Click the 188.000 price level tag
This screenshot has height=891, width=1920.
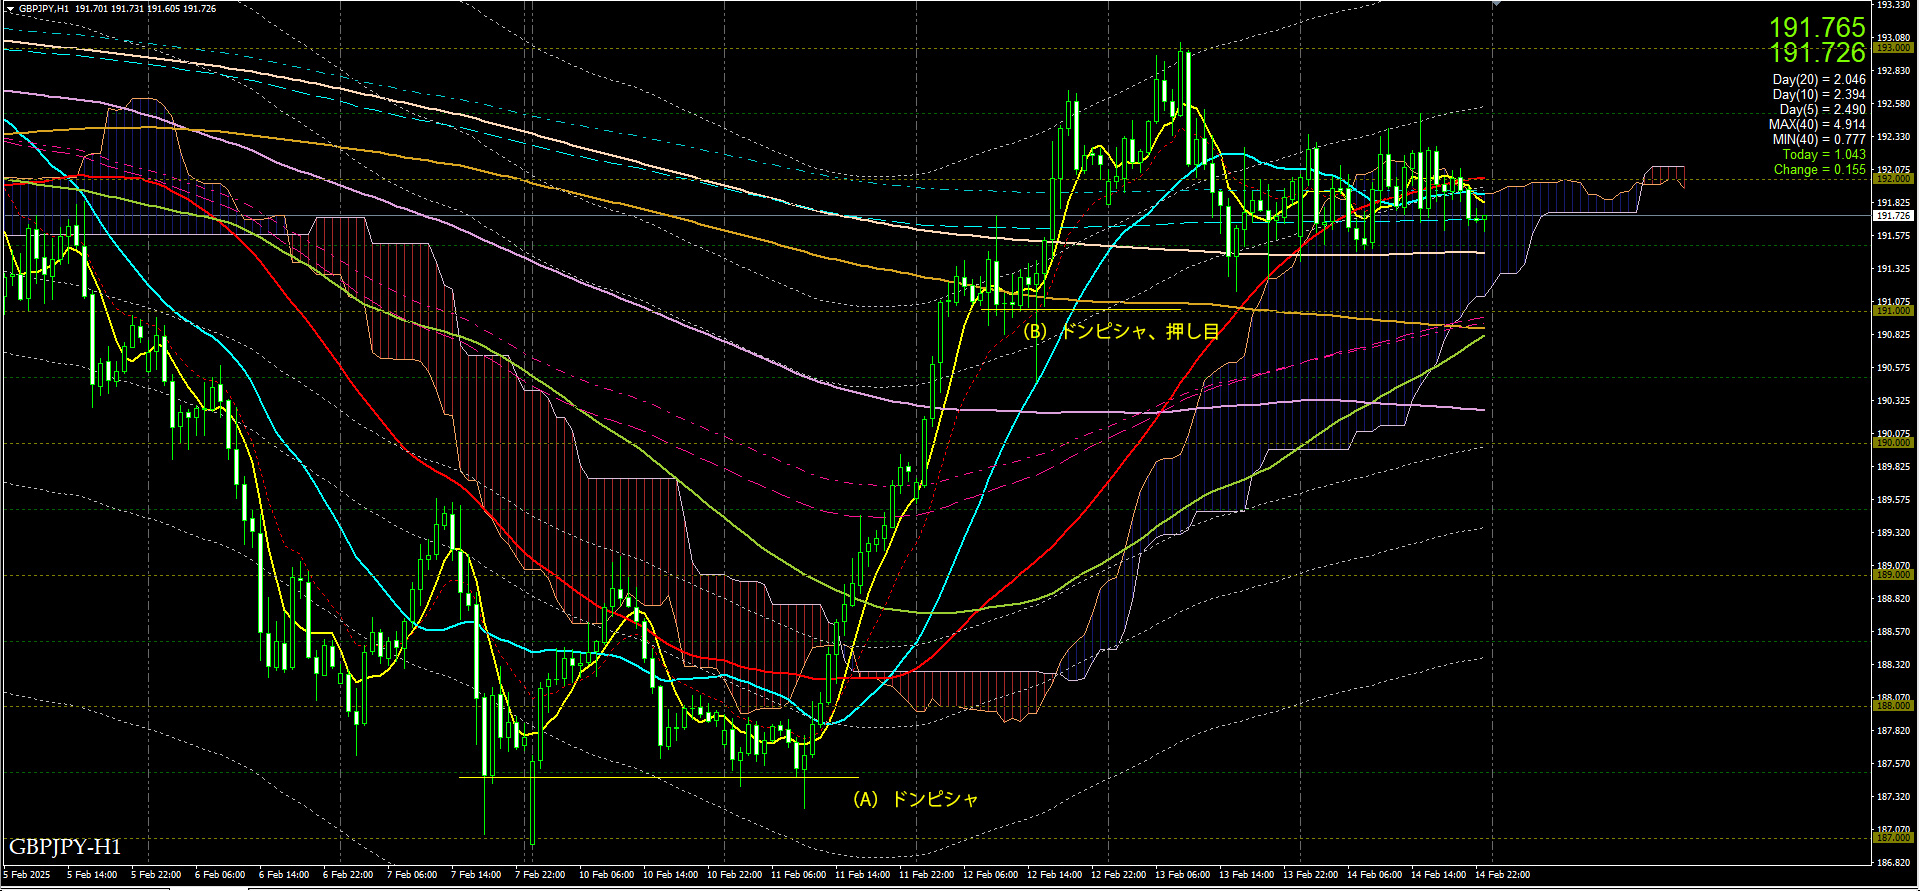click(x=1892, y=706)
